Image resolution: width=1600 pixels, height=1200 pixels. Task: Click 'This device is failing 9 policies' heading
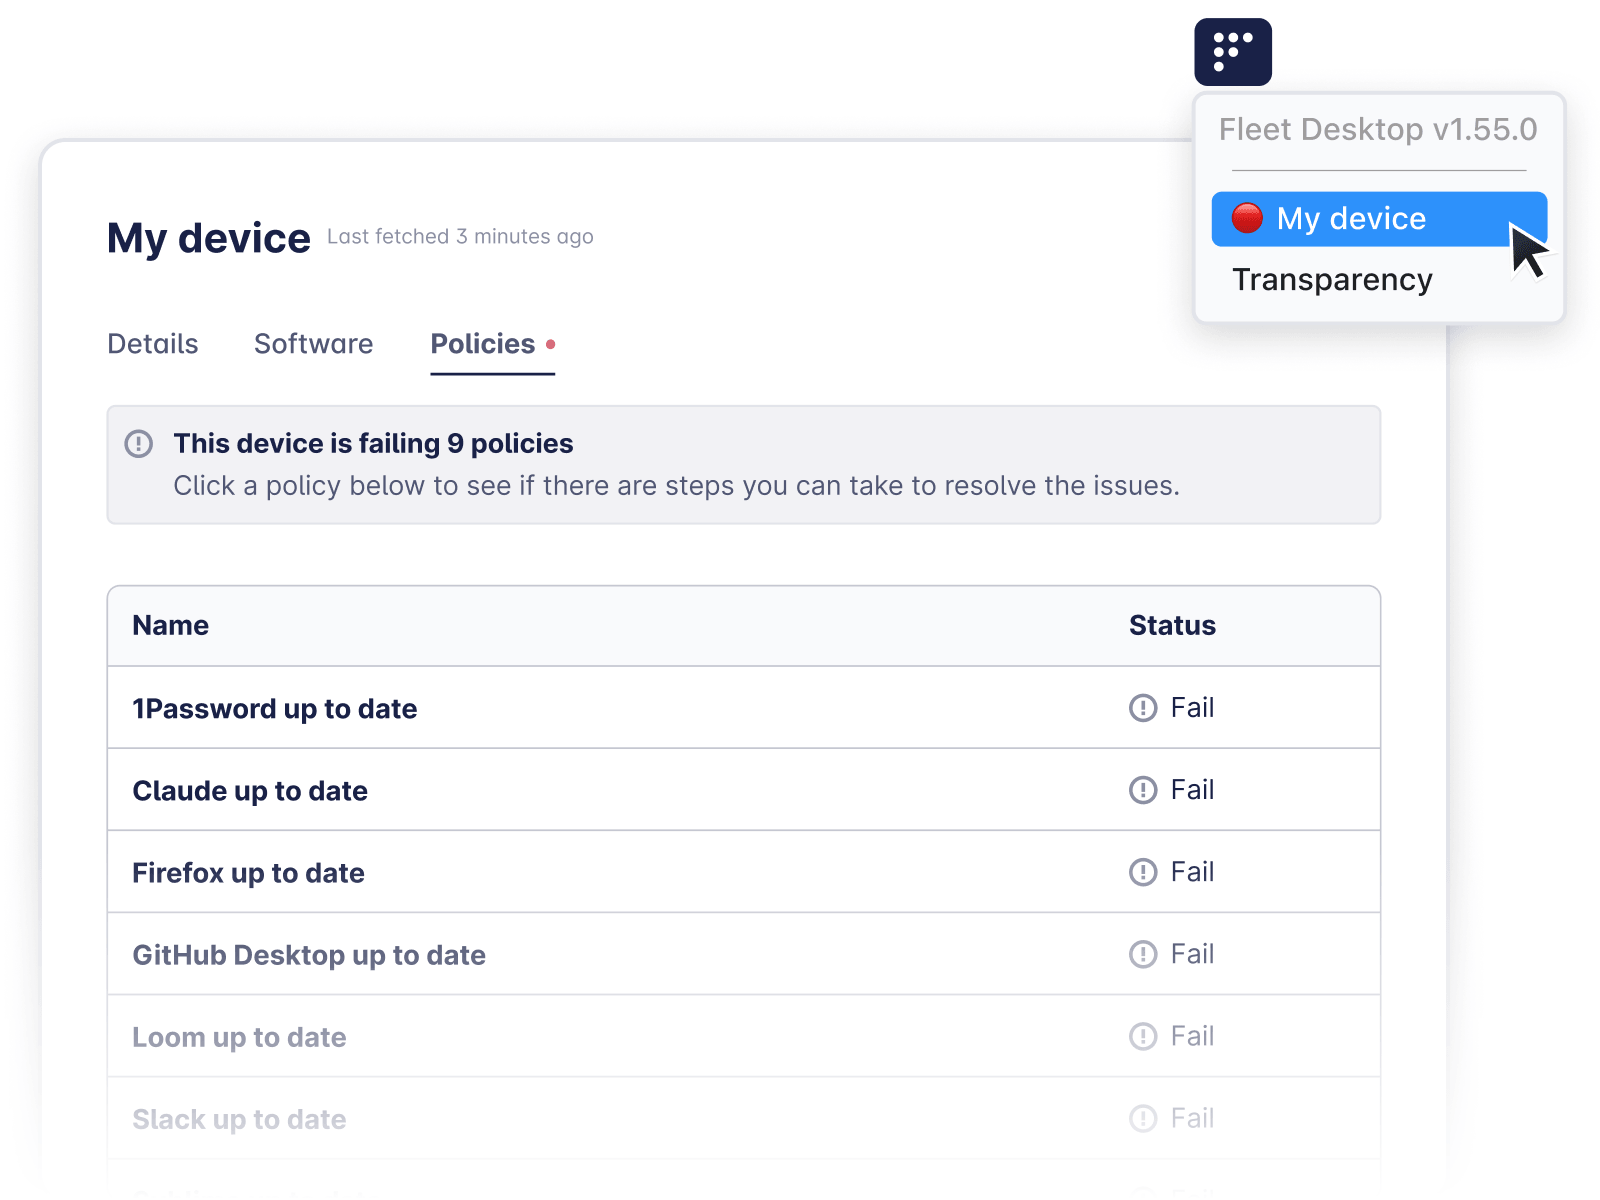coord(374,443)
